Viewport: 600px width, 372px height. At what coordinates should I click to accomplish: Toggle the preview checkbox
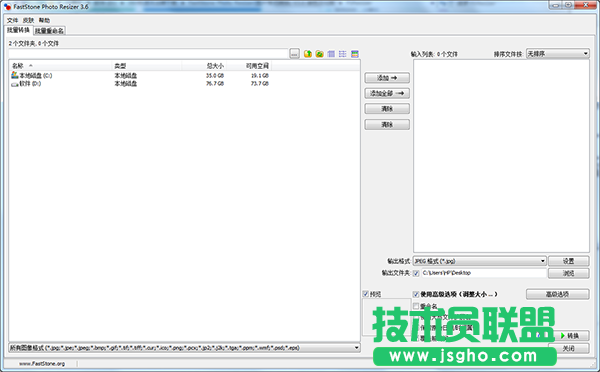(x=365, y=294)
